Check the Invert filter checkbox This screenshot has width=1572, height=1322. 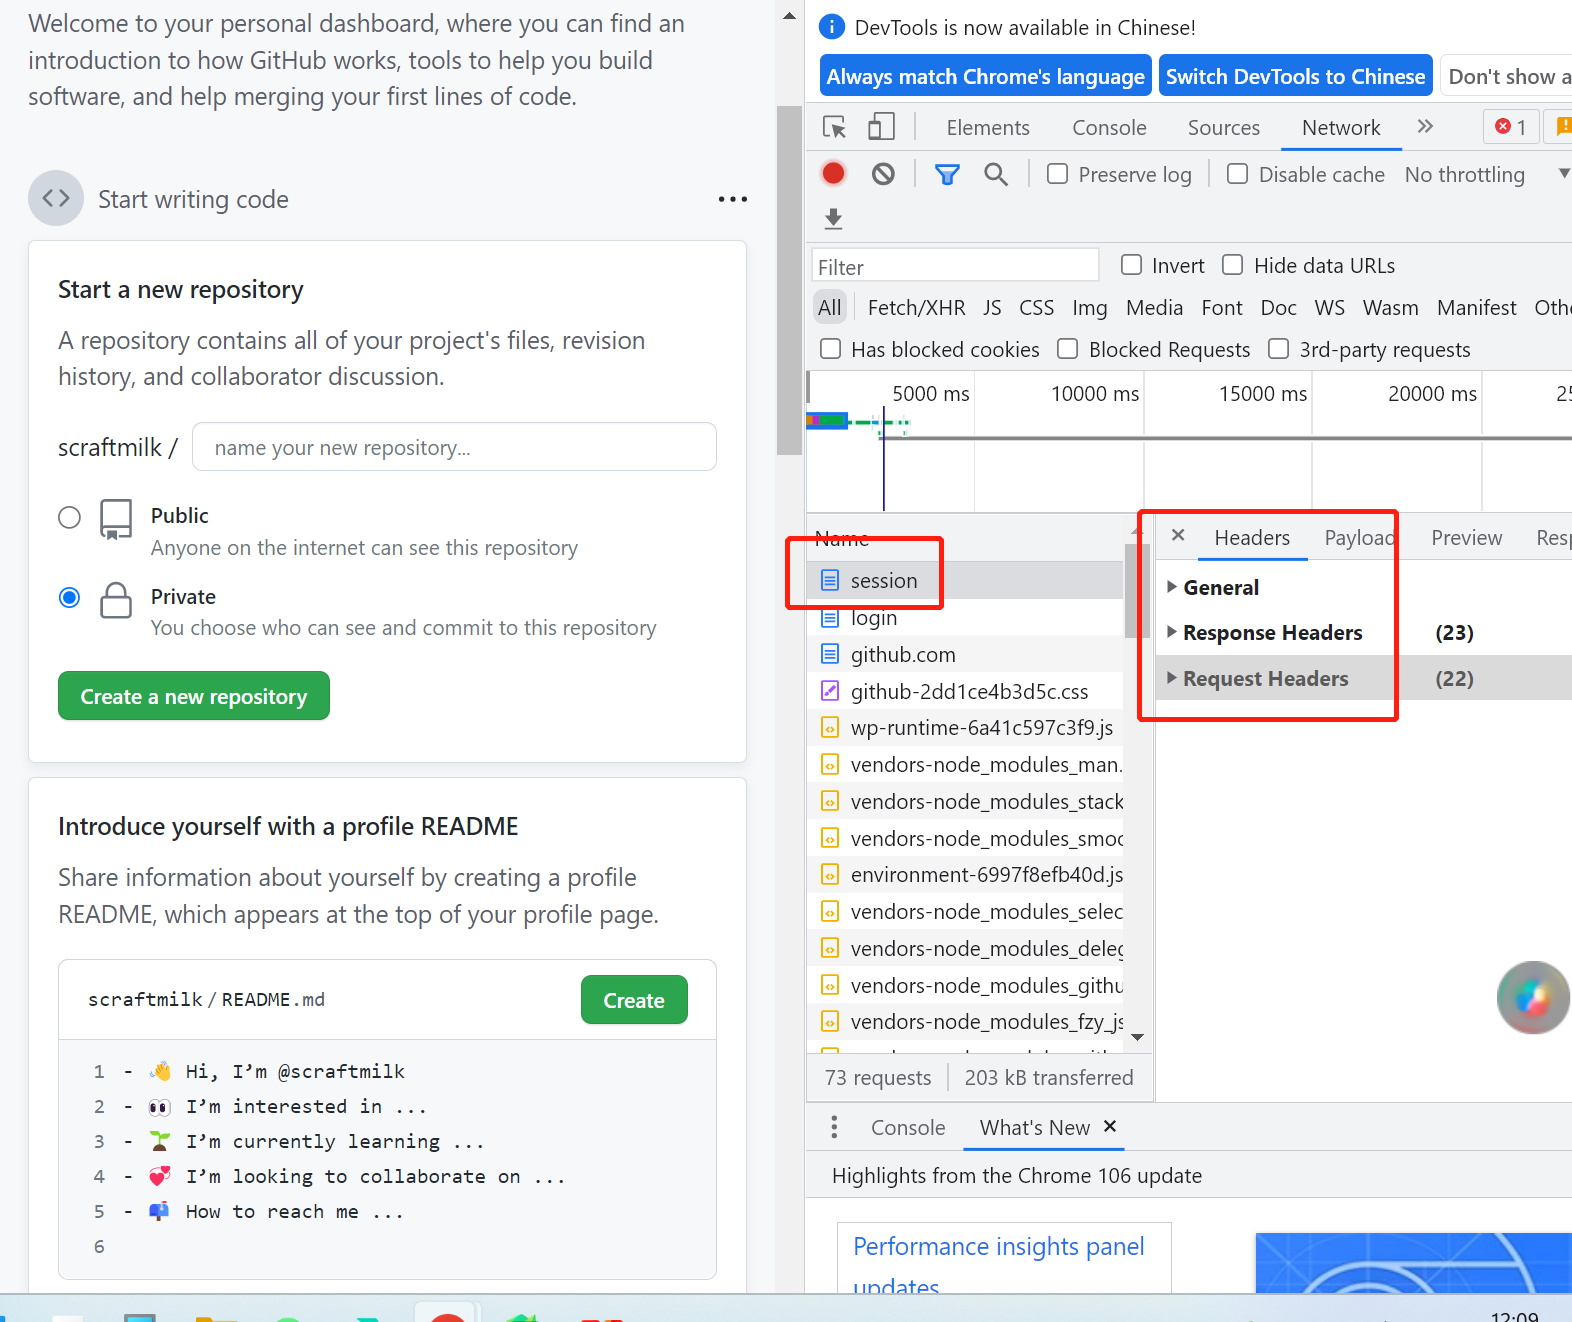[1131, 265]
